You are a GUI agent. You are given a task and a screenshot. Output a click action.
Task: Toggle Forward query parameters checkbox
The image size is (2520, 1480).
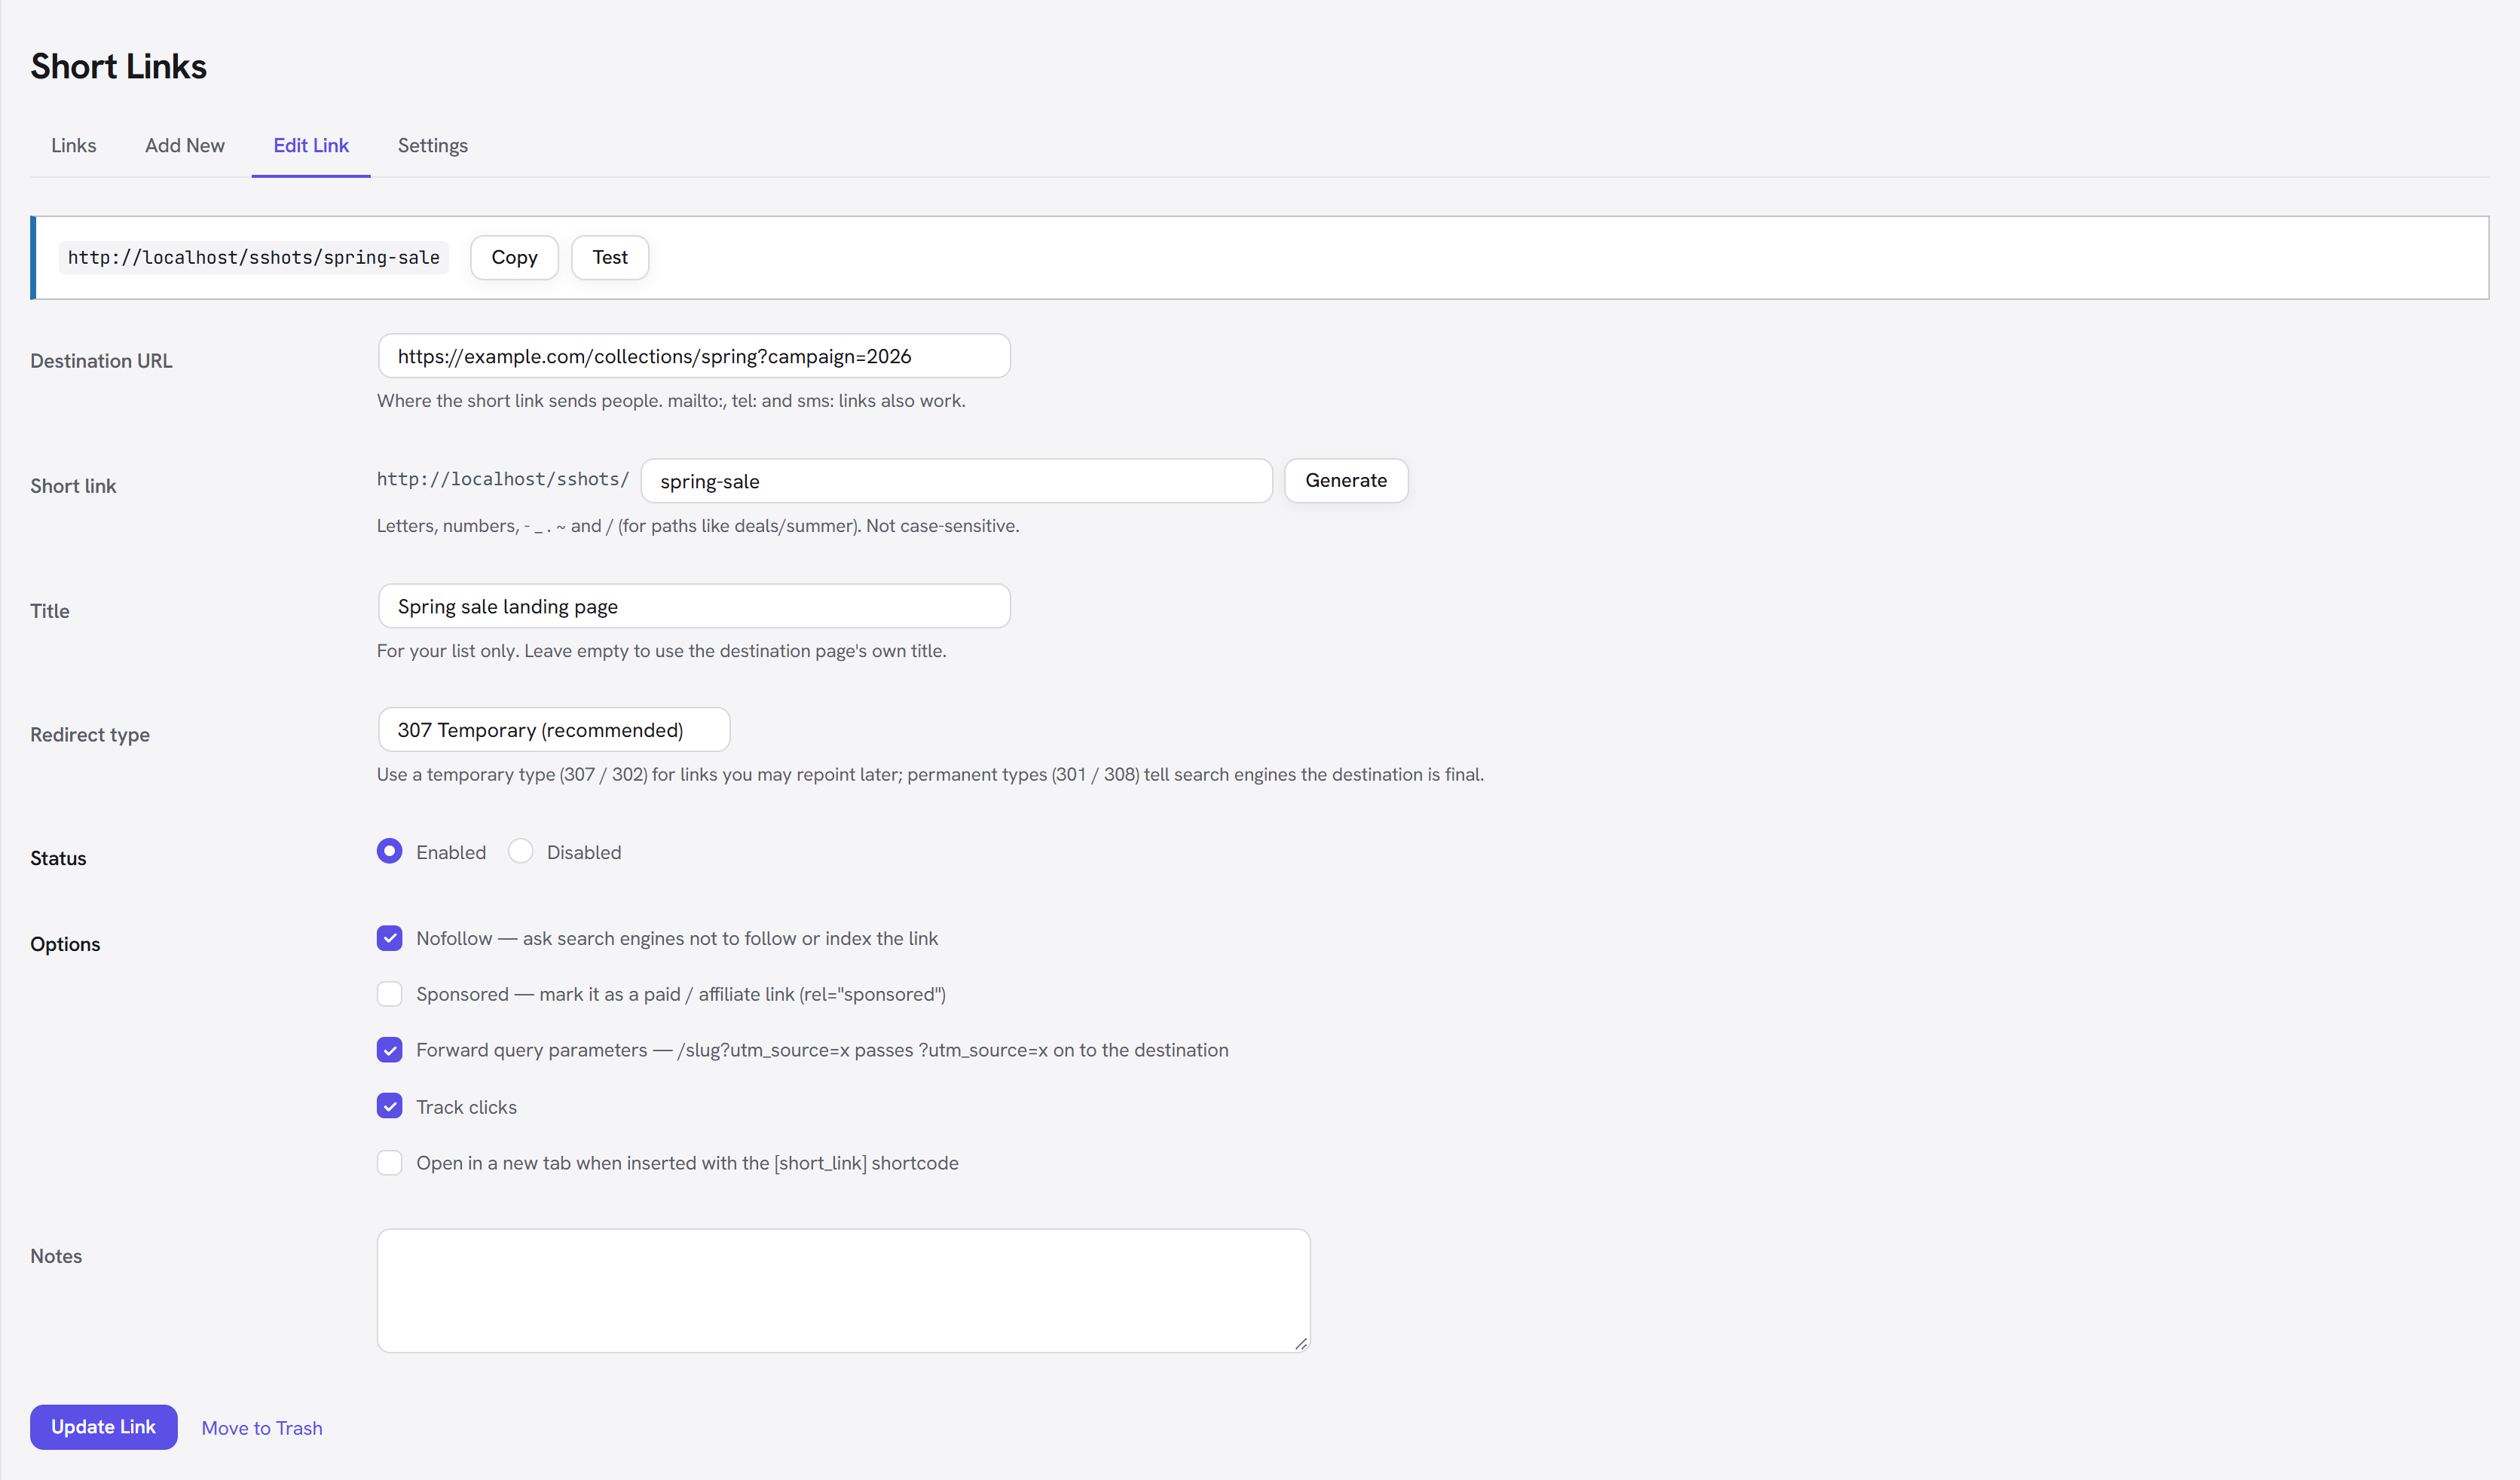390,1050
